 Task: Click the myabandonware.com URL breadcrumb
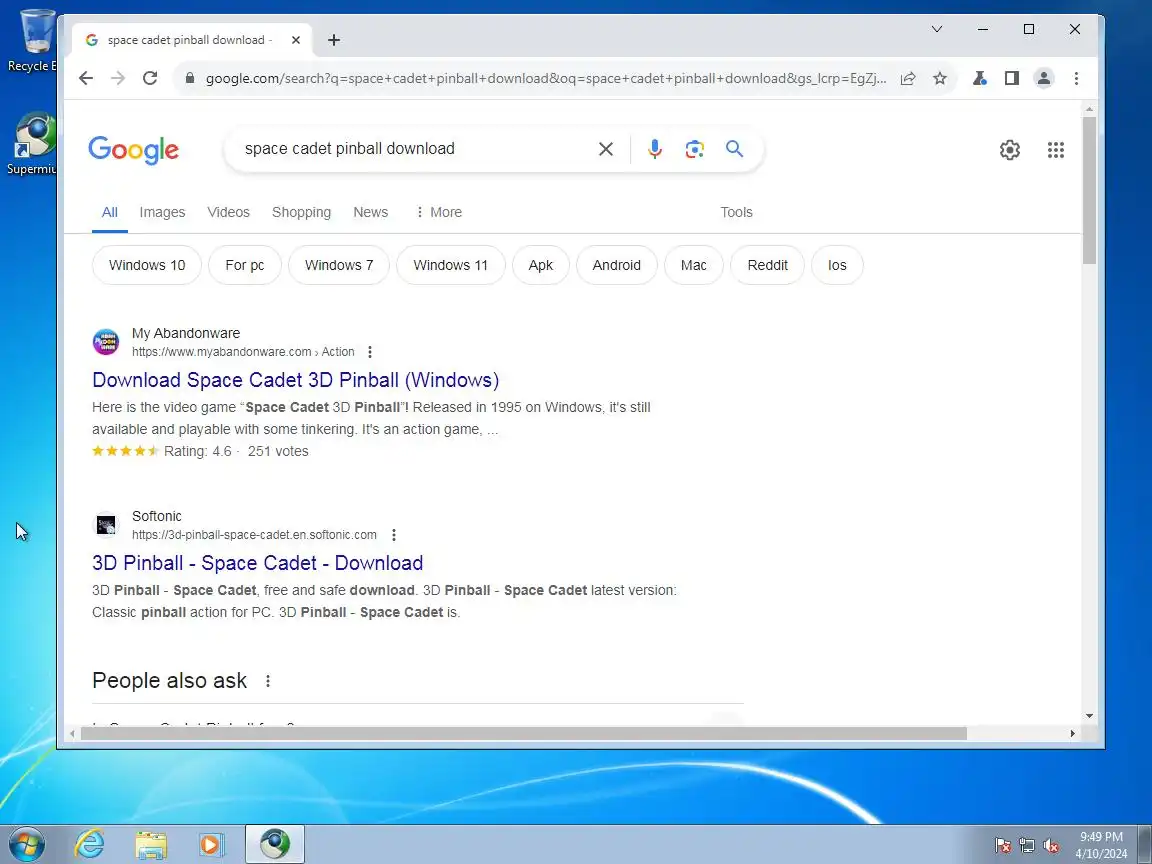243,352
